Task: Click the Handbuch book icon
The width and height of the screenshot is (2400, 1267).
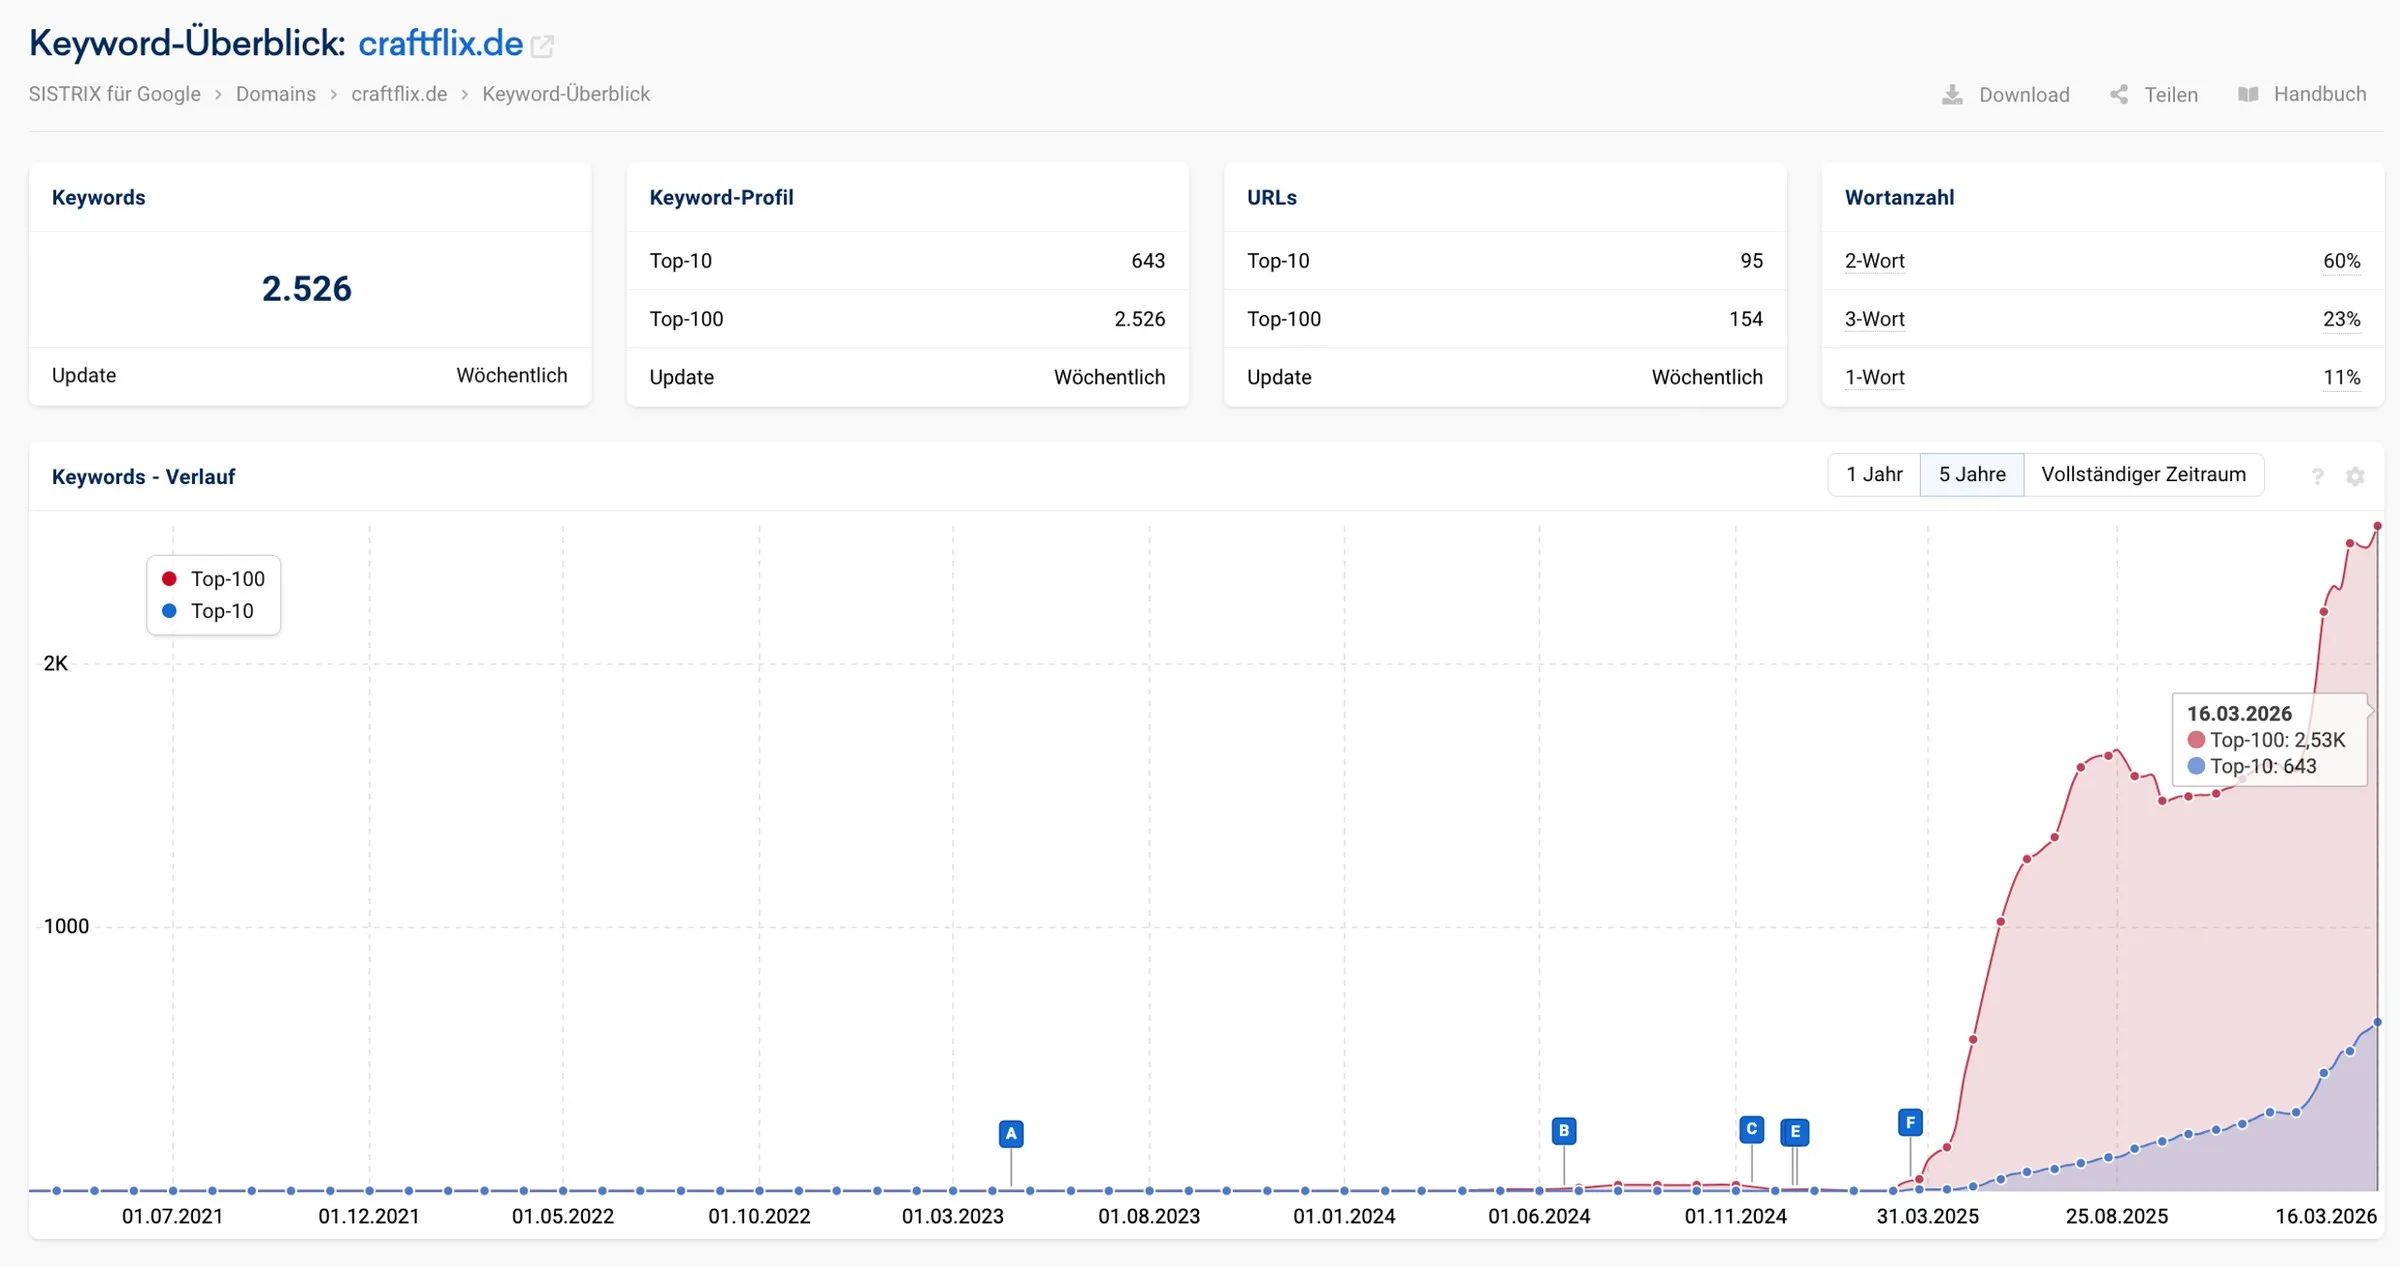Action: click(x=2248, y=94)
